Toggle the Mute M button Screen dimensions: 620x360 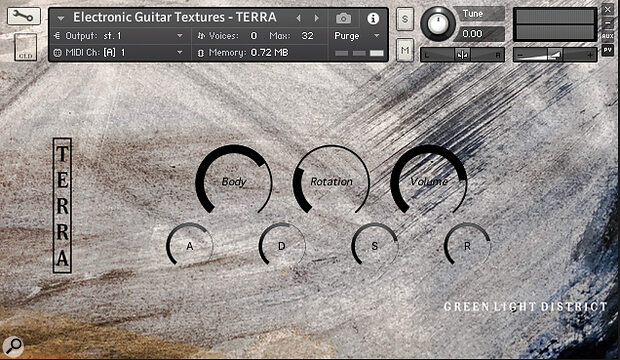coord(405,50)
